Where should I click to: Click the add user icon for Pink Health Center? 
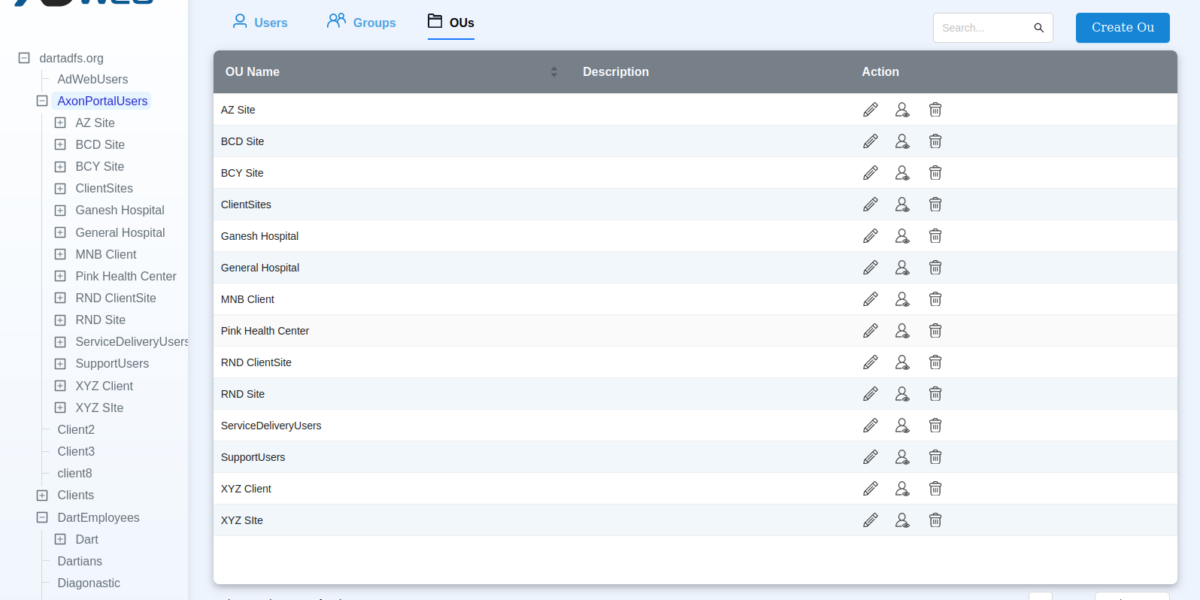(902, 331)
